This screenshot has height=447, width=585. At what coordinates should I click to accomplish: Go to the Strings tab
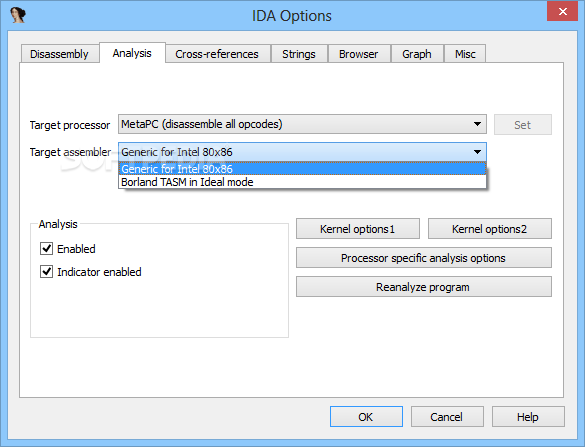pos(299,54)
